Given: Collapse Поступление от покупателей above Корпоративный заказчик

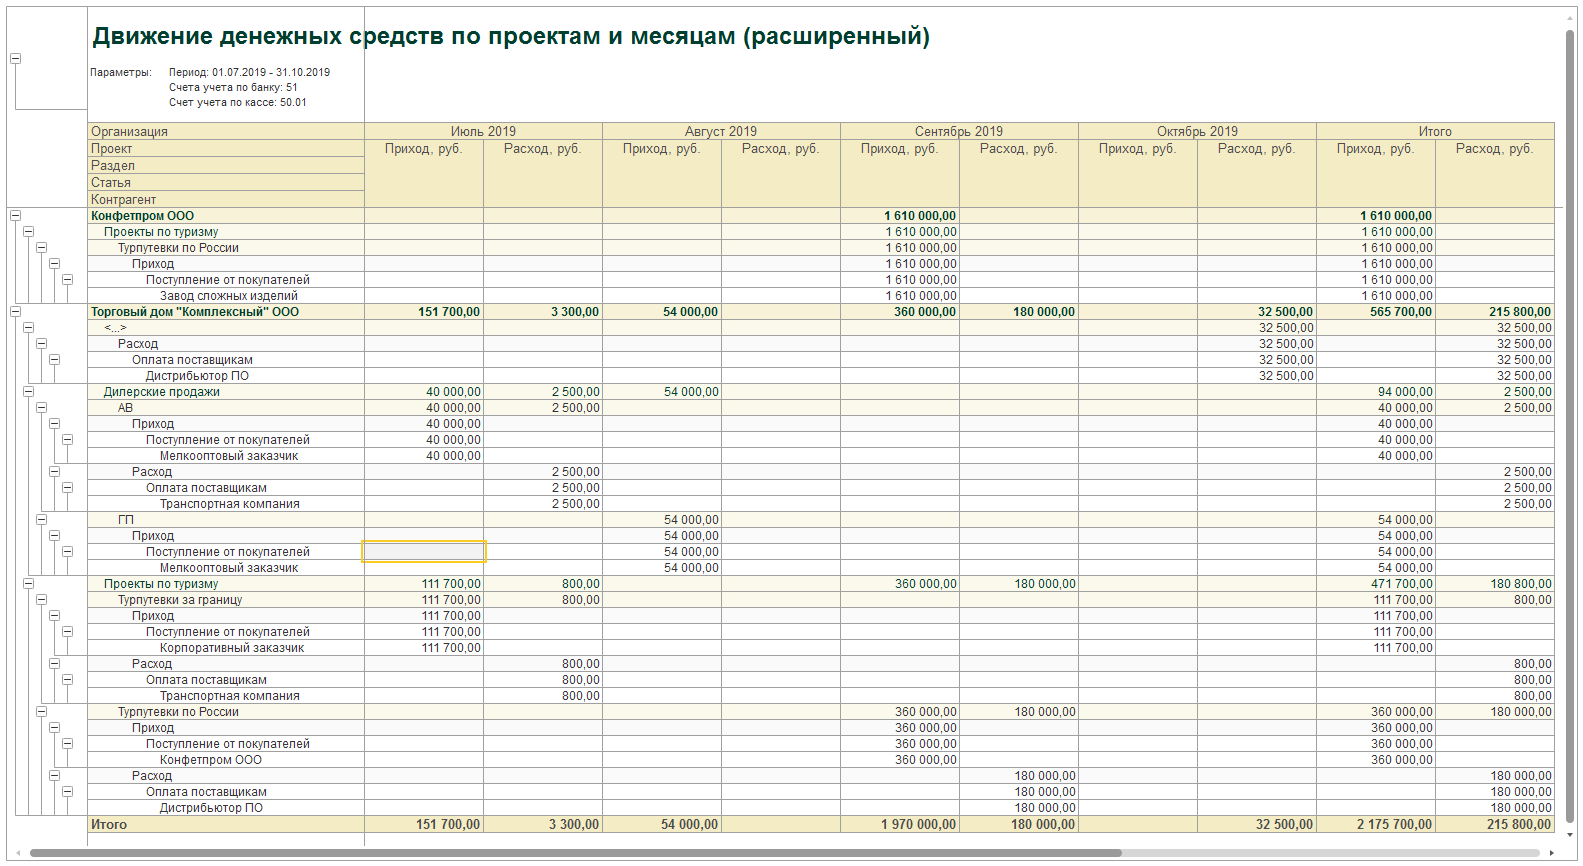Looking at the screenshot, I should pos(67,631).
